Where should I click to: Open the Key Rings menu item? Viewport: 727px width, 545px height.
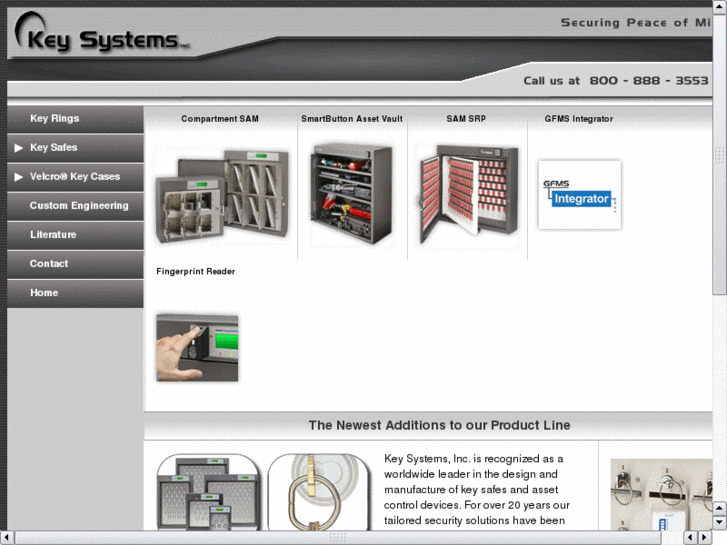tap(75, 119)
